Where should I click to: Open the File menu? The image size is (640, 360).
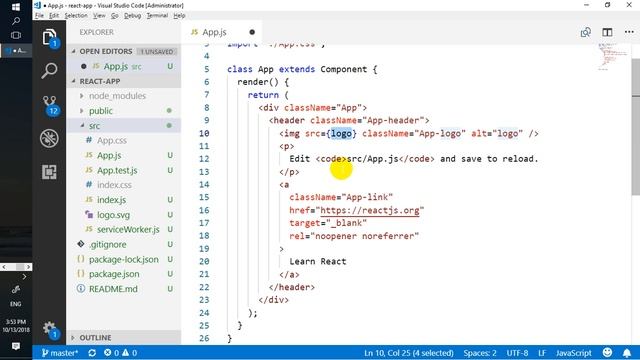coord(39,16)
